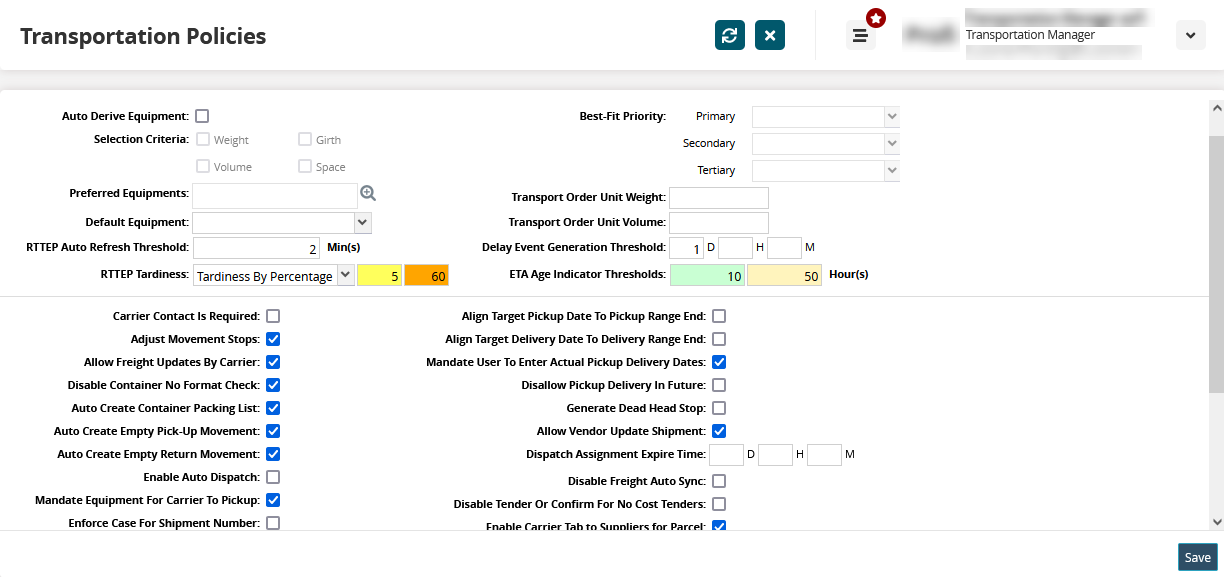Click Dispatch Assignment Expire Time days field

(726, 455)
